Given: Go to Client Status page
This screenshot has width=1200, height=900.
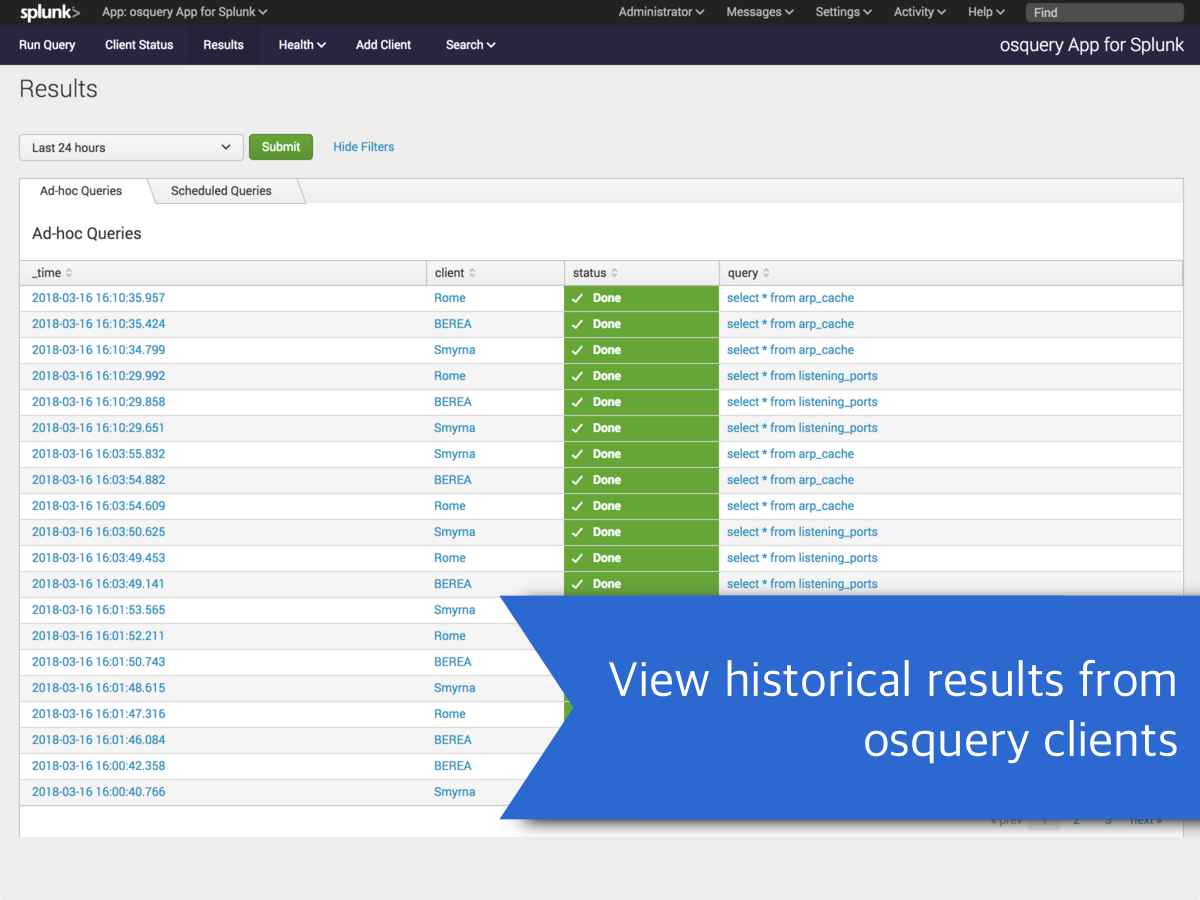Looking at the screenshot, I should (139, 45).
